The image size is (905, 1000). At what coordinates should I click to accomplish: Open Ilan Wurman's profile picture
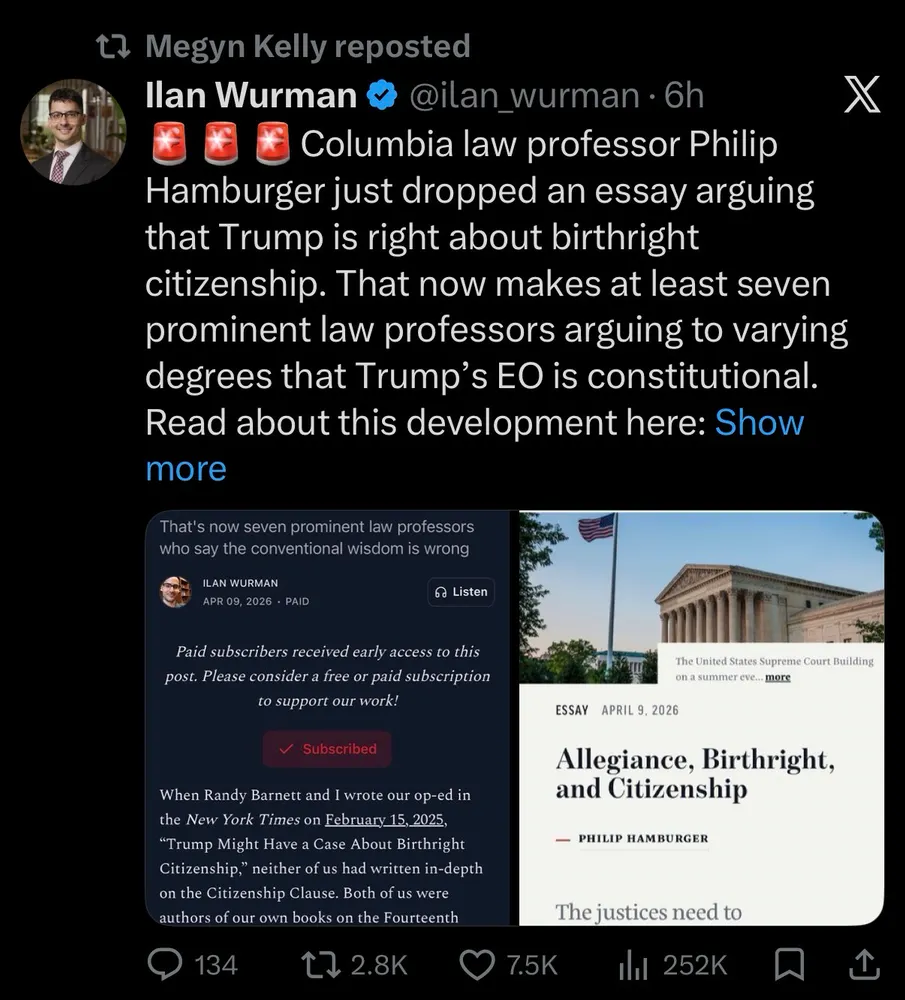73,132
